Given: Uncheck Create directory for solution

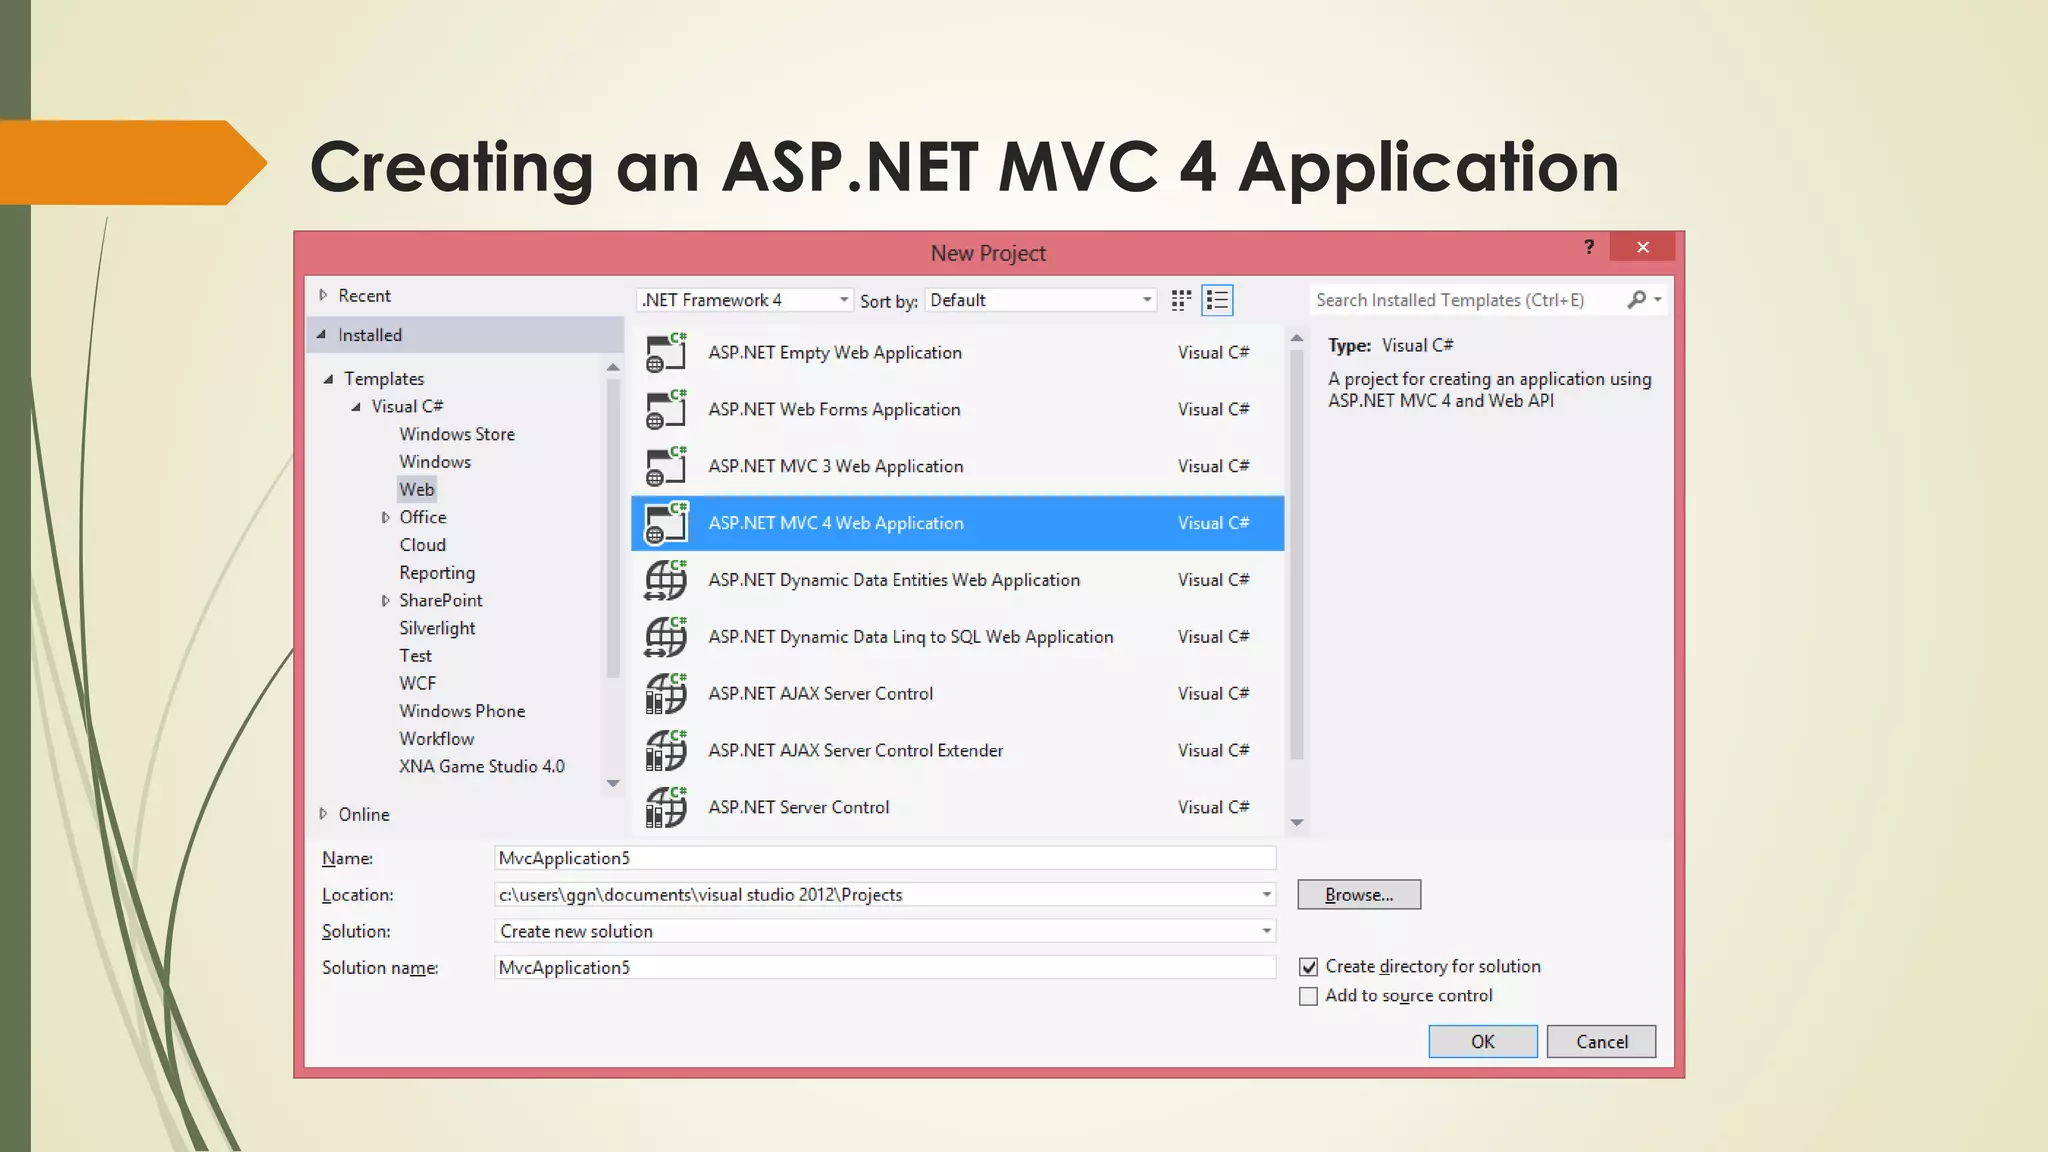Looking at the screenshot, I should [1308, 967].
